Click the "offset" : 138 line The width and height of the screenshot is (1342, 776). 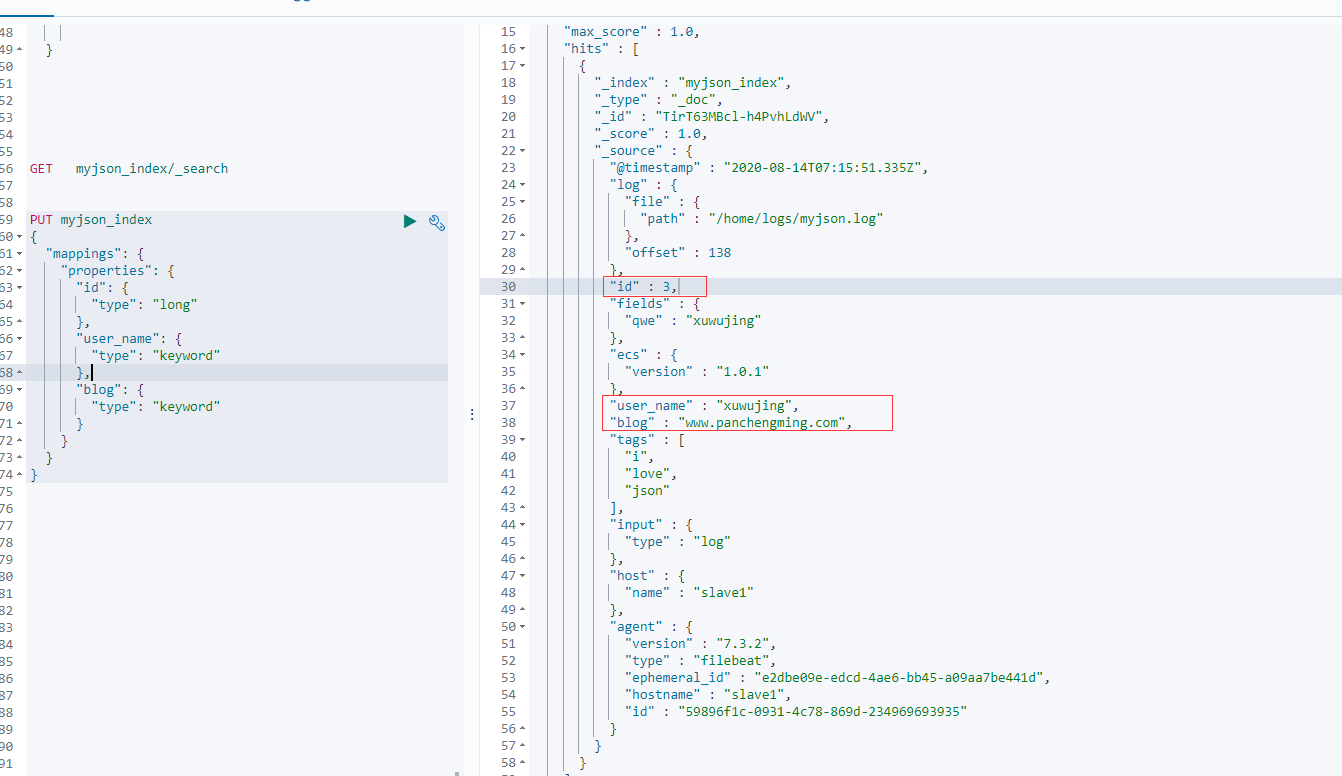pyautogui.click(x=678, y=253)
